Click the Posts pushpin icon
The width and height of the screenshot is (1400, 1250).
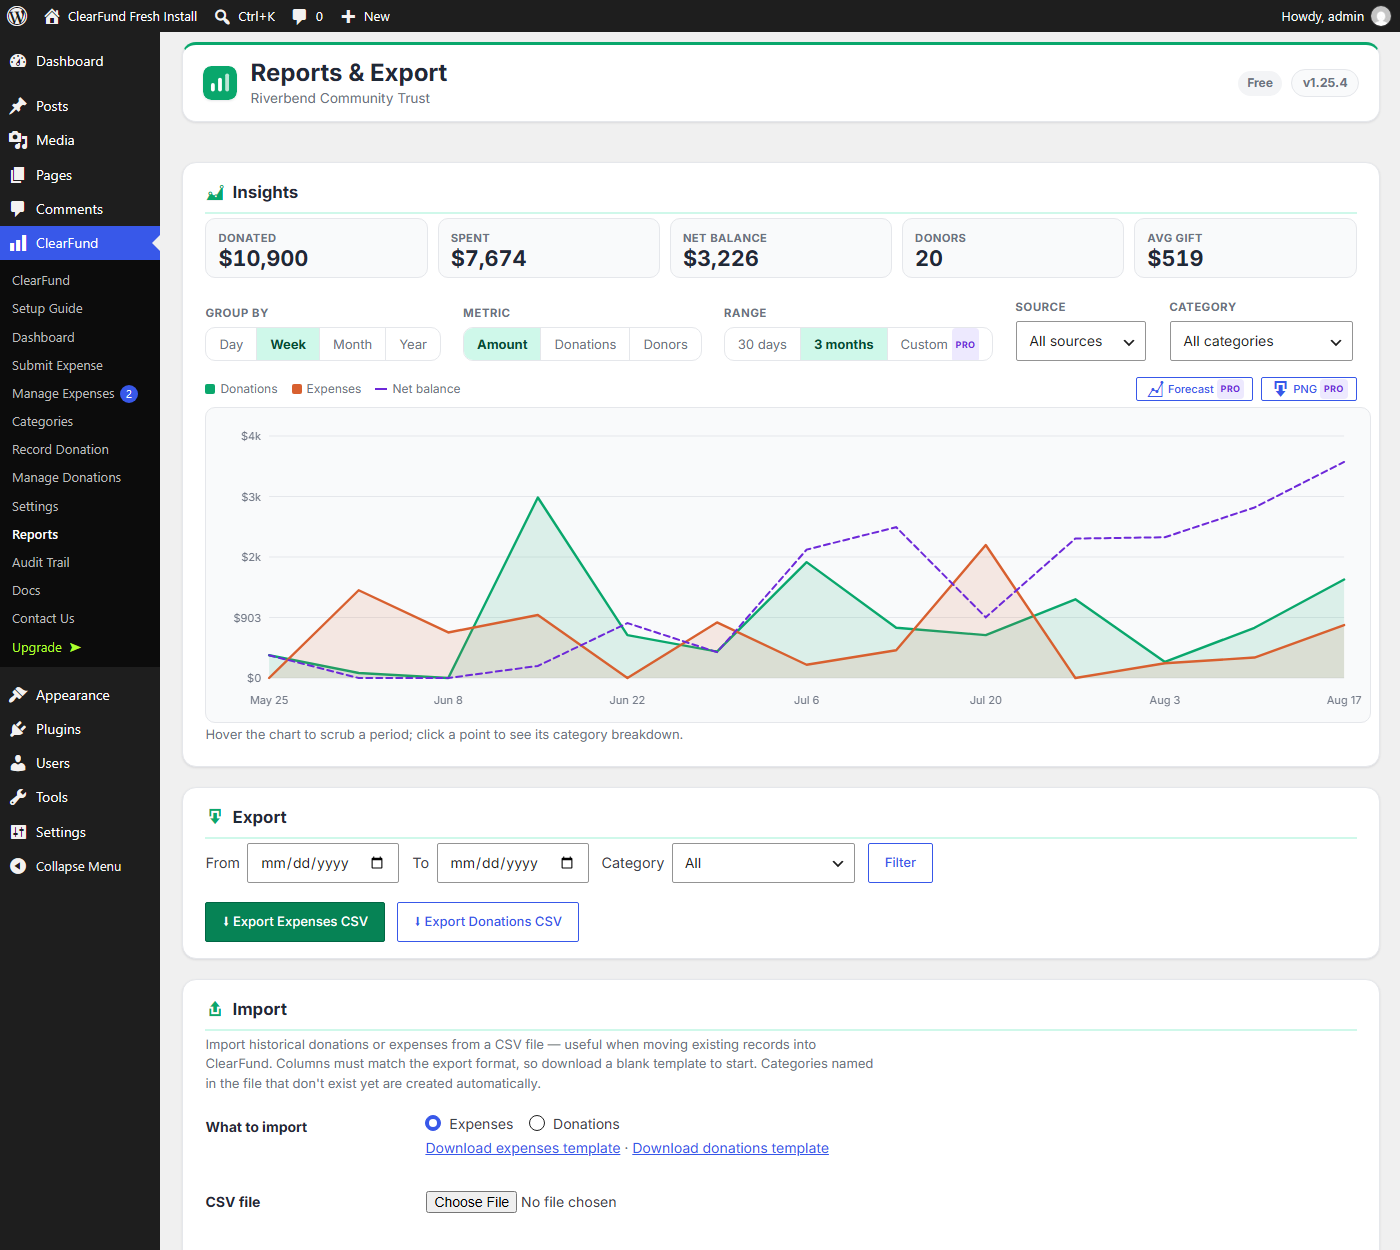[18, 106]
